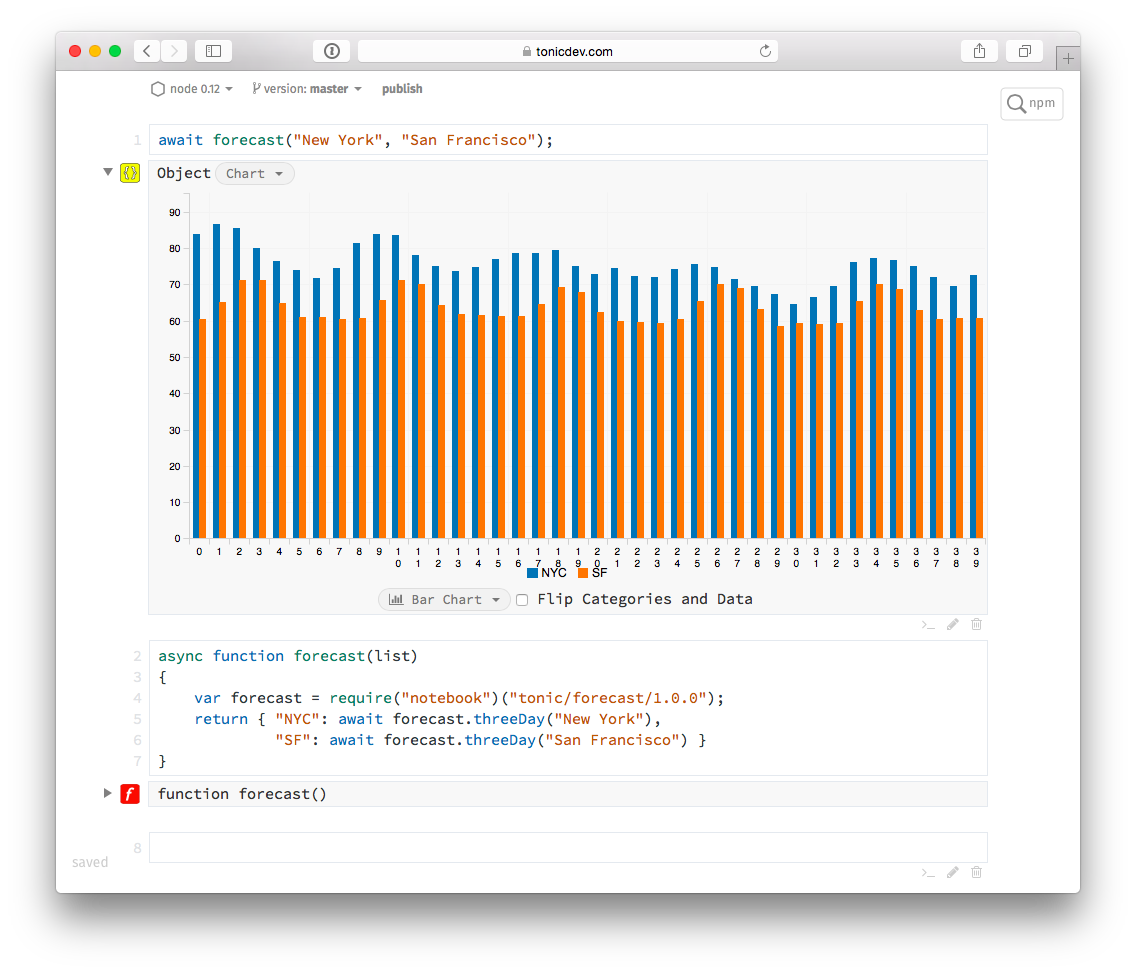1136x973 pixels.
Task: Open the version: master dropdown
Action: [307, 89]
